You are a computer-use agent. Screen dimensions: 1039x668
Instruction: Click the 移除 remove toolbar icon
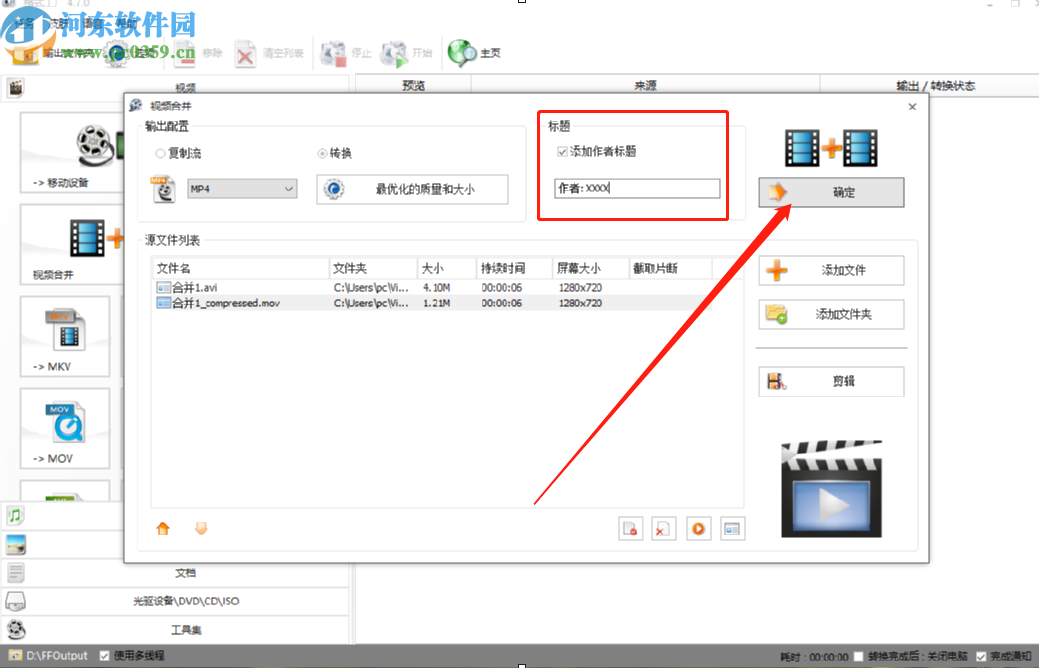click(184, 54)
